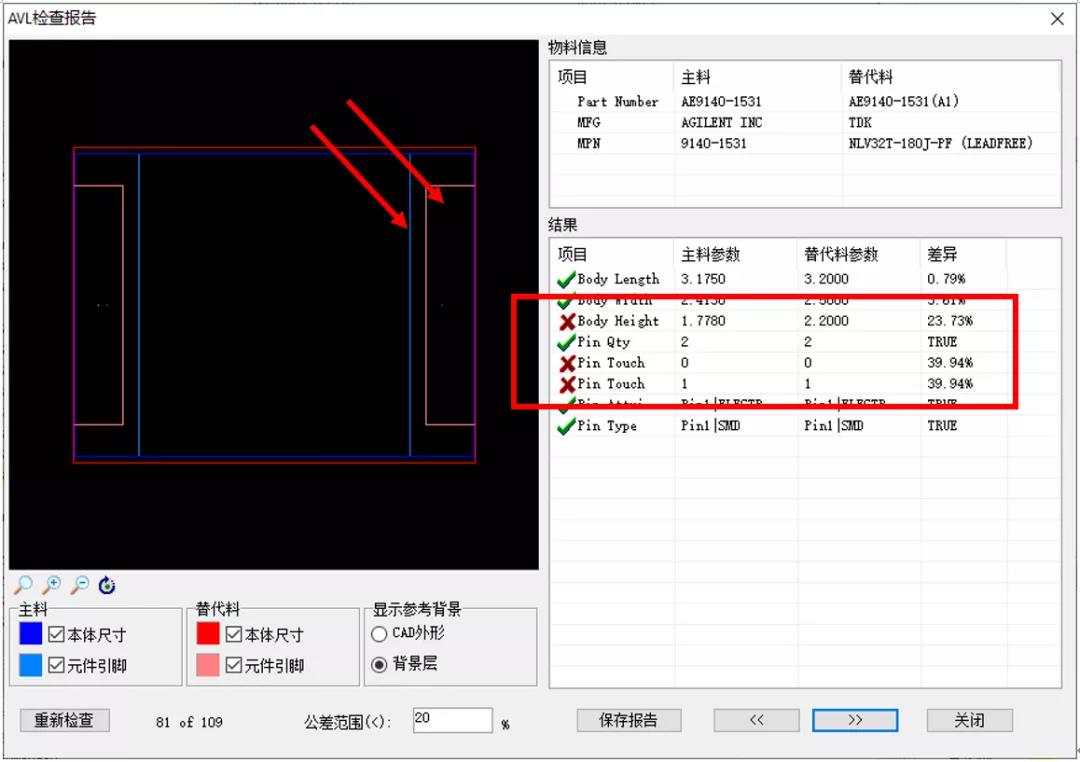Go to next result with >> button
1080x762 pixels.
click(x=855, y=721)
